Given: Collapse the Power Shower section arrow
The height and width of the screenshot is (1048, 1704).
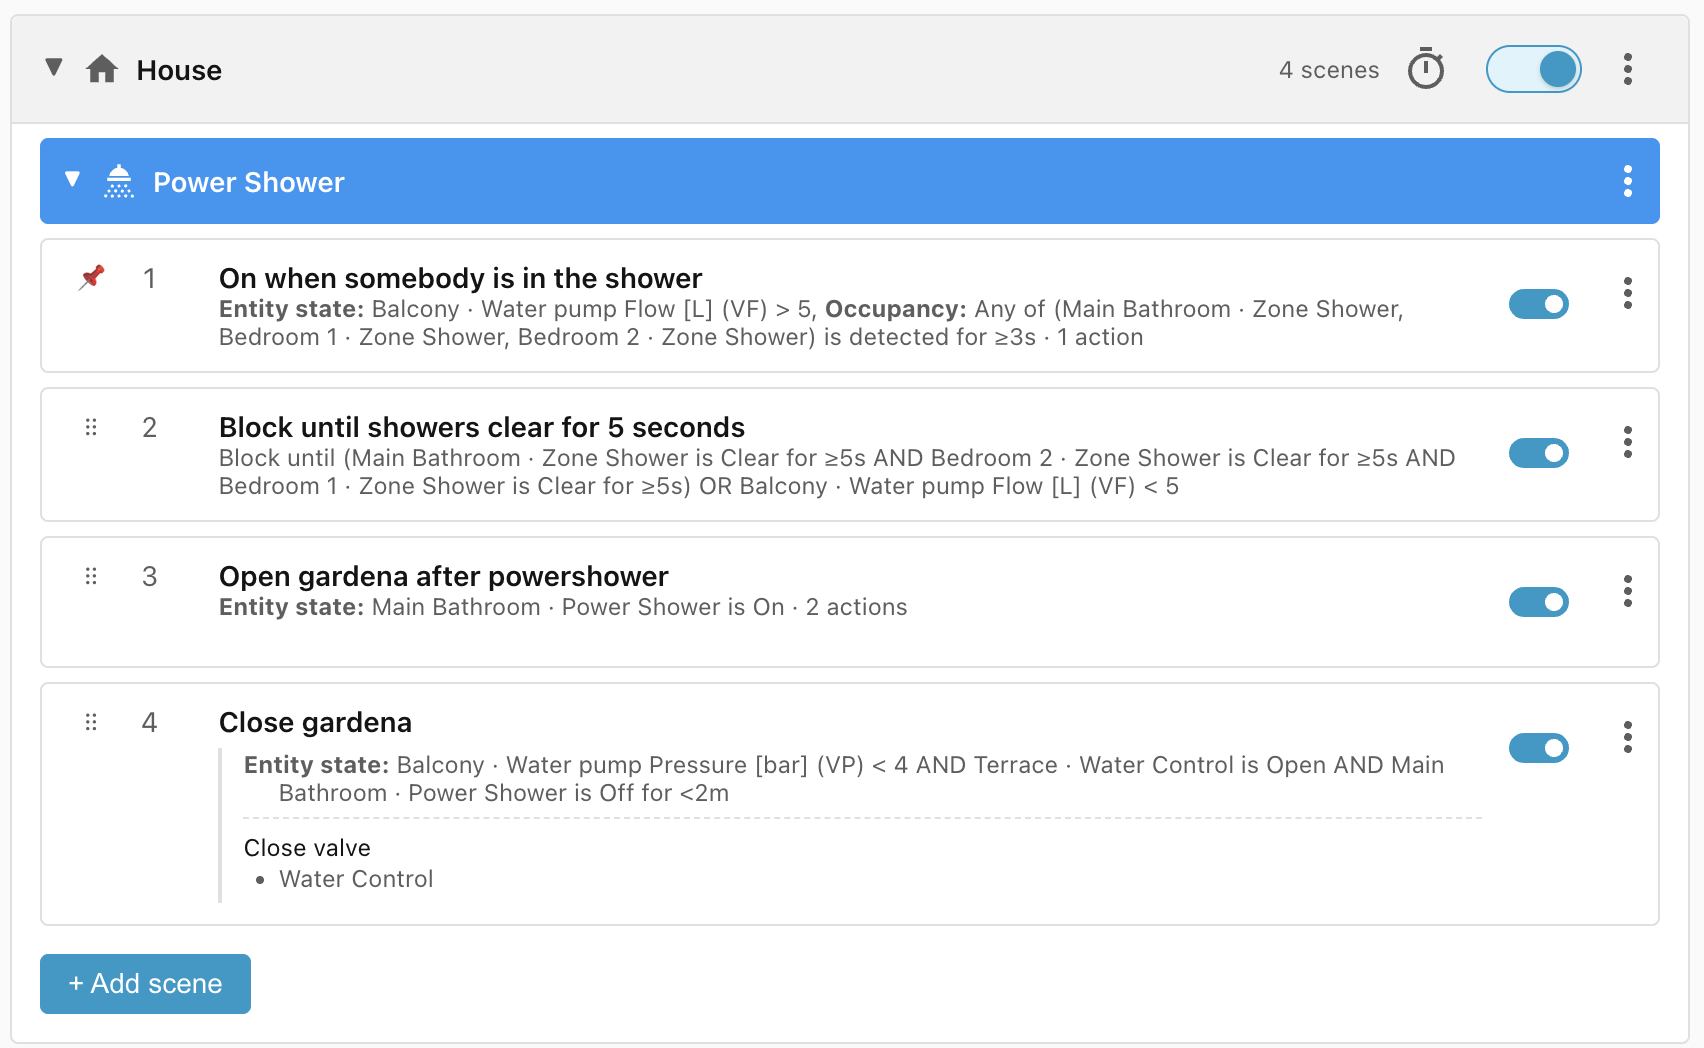Looking at the screenshot, I should (x=72, y=179).
